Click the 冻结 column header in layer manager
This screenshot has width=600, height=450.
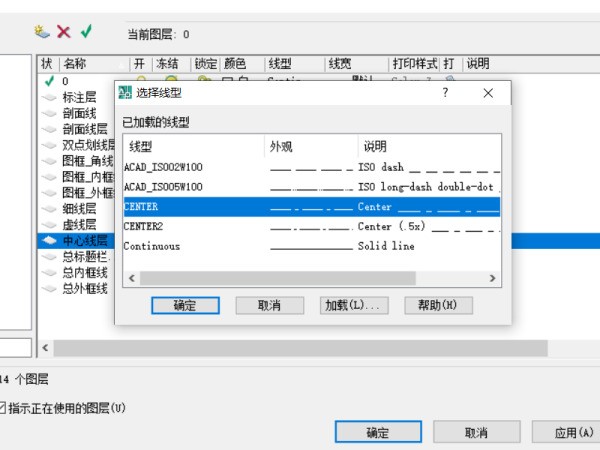pos(171,64)
